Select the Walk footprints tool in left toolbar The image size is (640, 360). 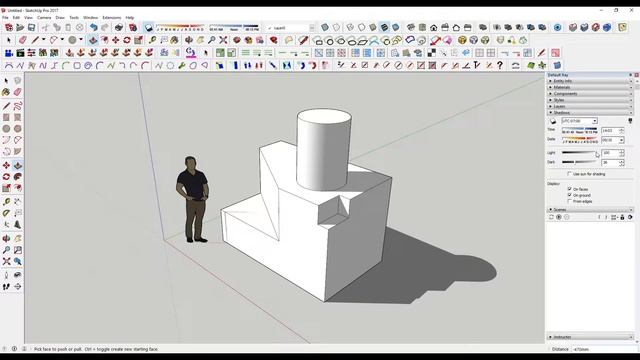point(6,287)
